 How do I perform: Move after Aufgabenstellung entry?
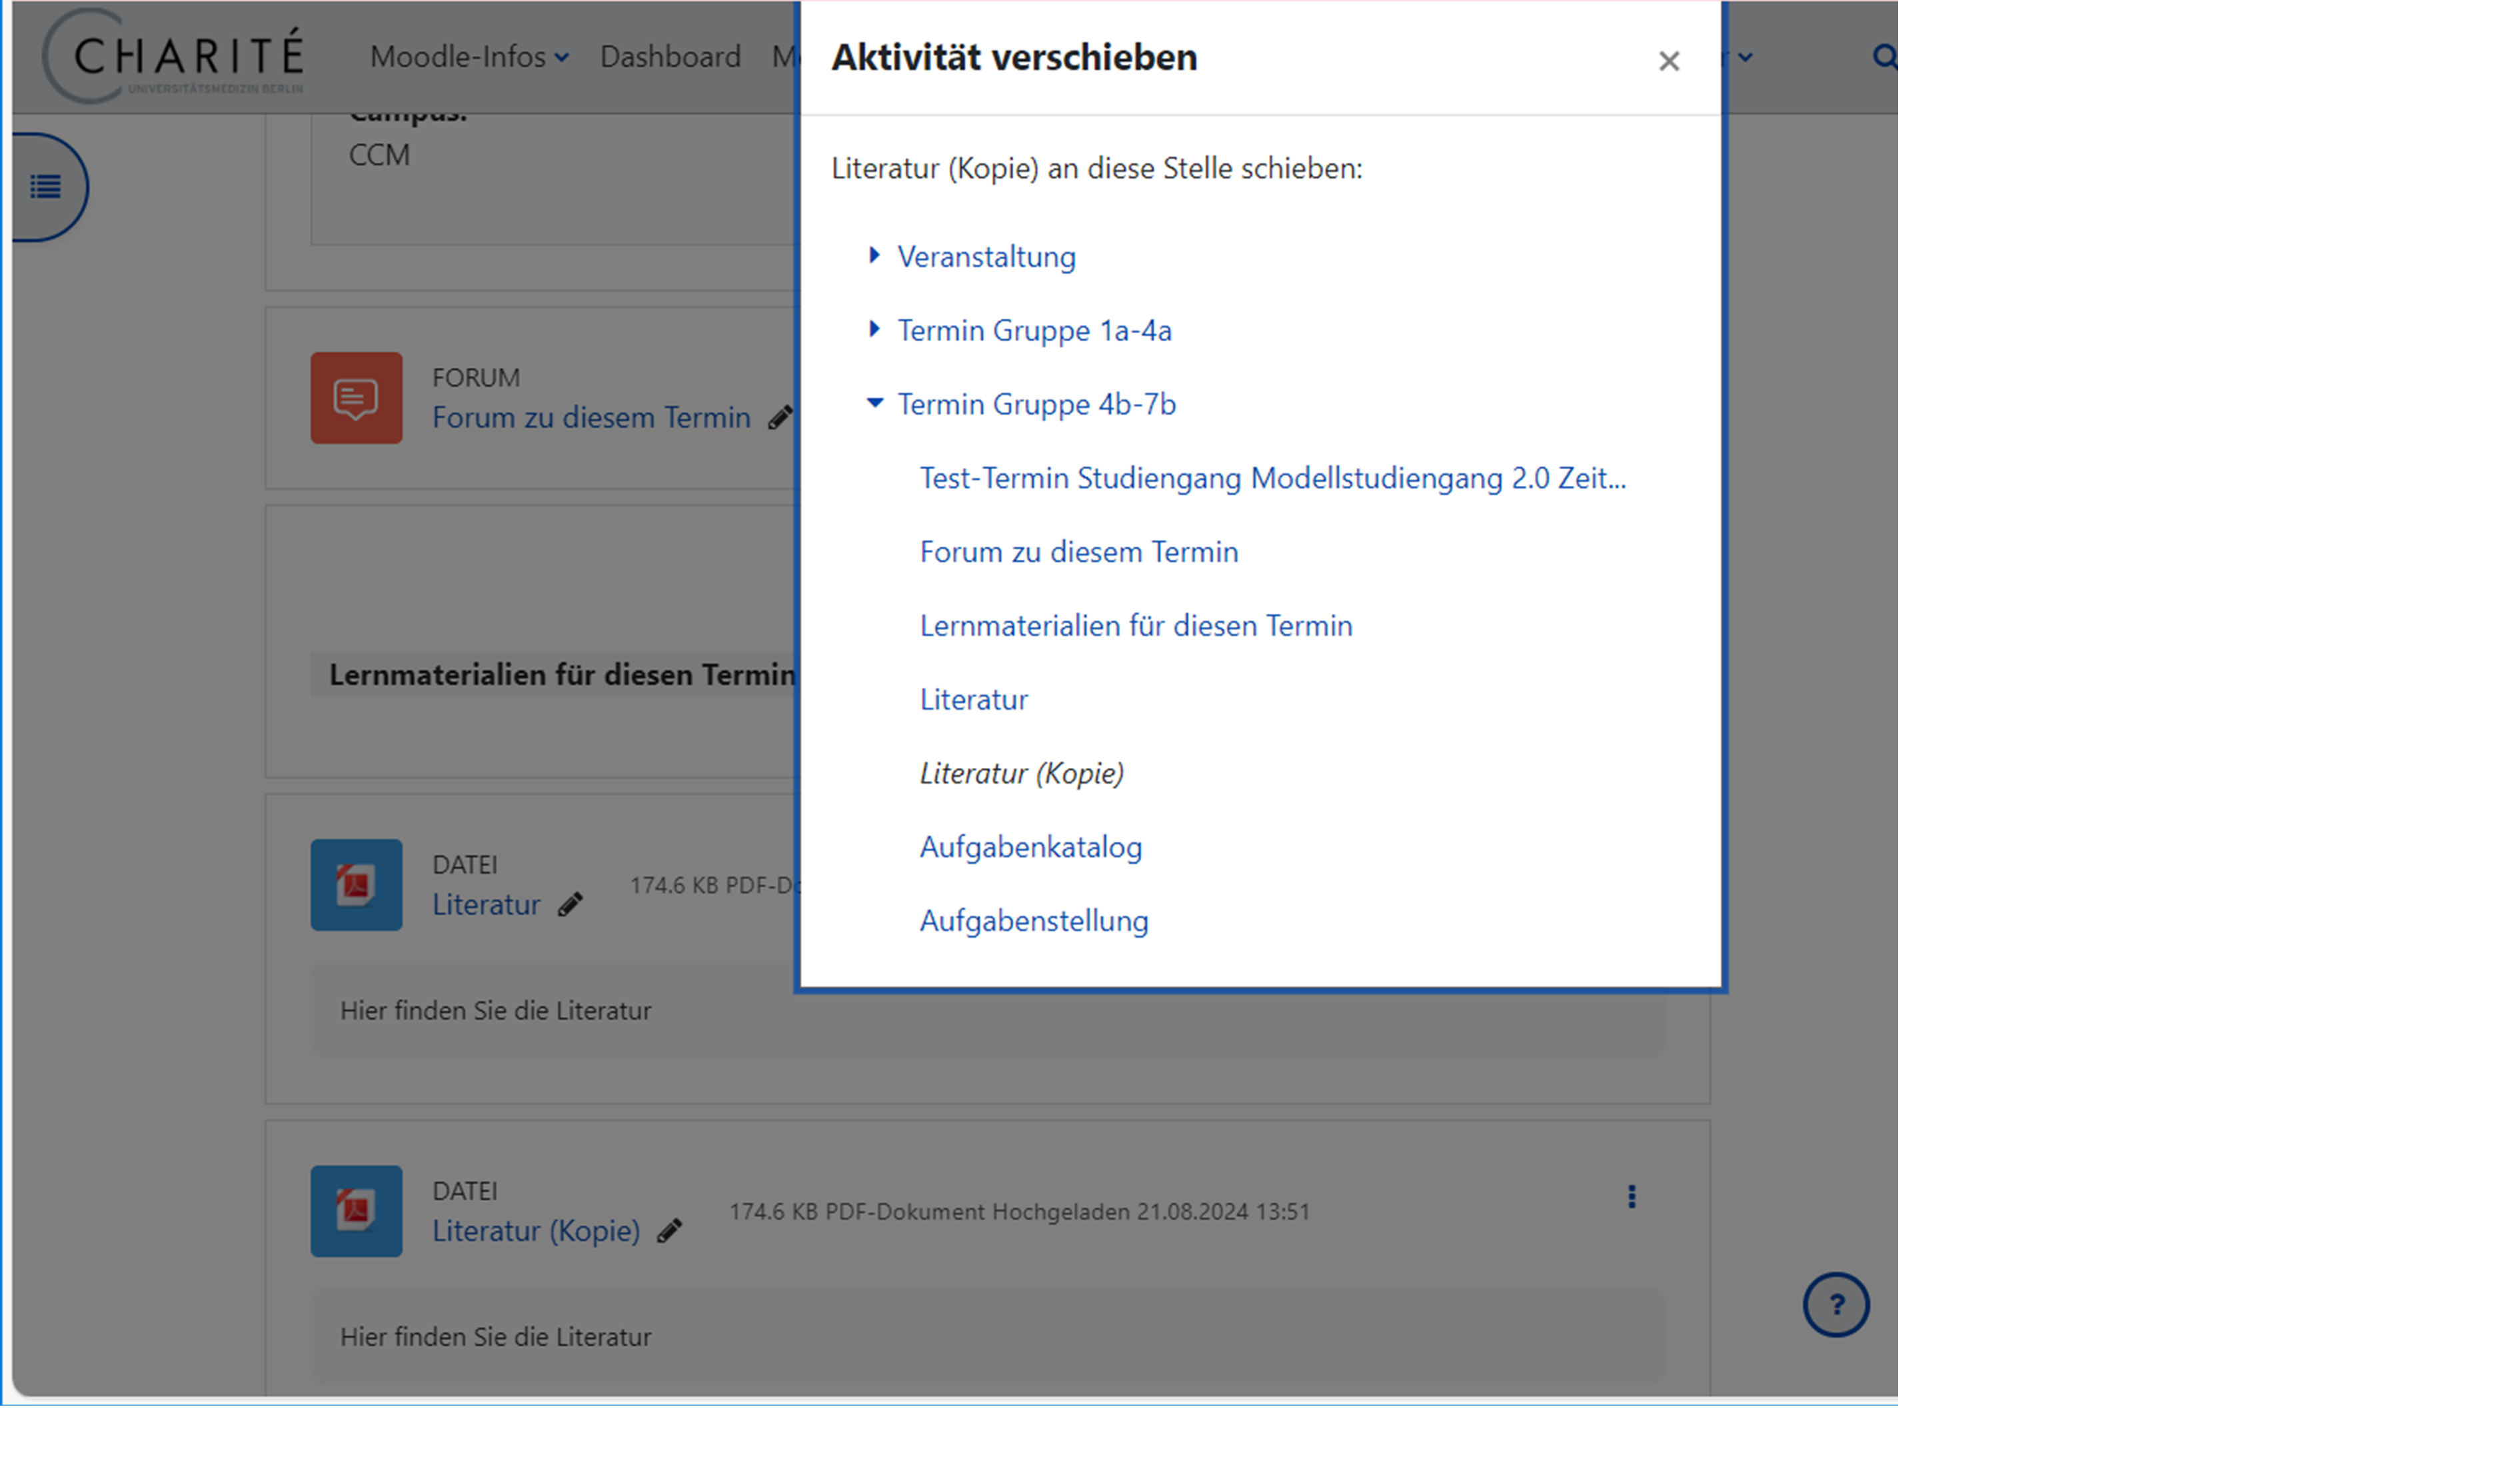(x=1033, y=921)
